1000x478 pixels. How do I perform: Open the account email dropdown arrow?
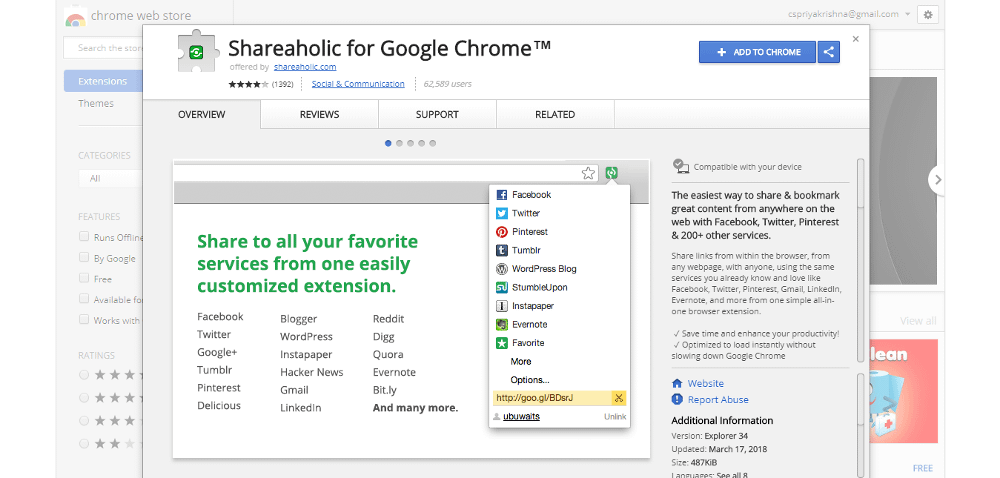(x=907, y=14)
